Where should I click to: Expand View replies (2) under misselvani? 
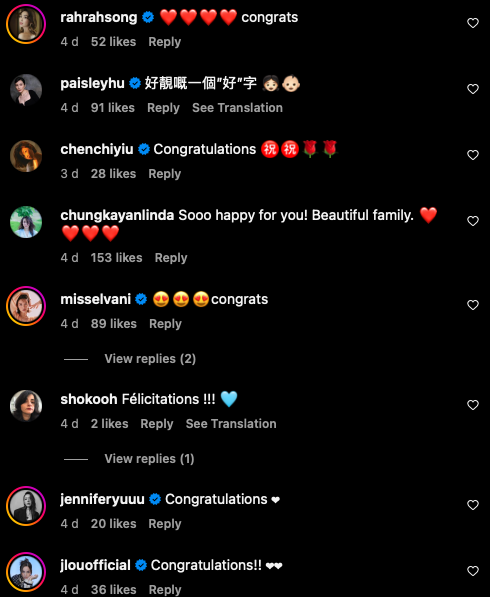[150, 359]
